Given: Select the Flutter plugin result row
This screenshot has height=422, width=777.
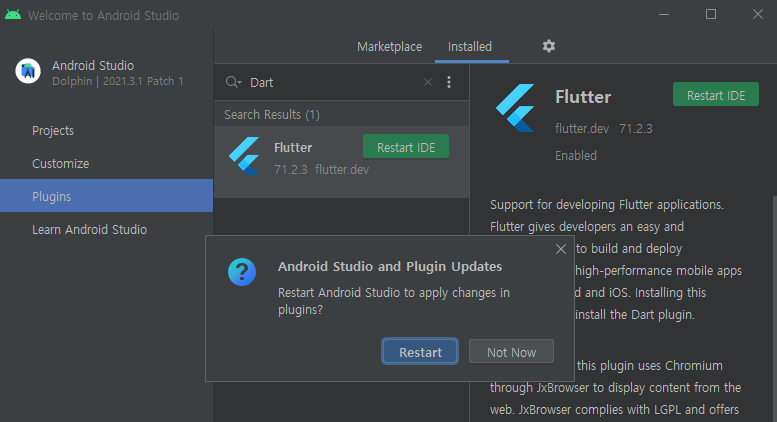Looking at the screenshot, I should [341, 161].
